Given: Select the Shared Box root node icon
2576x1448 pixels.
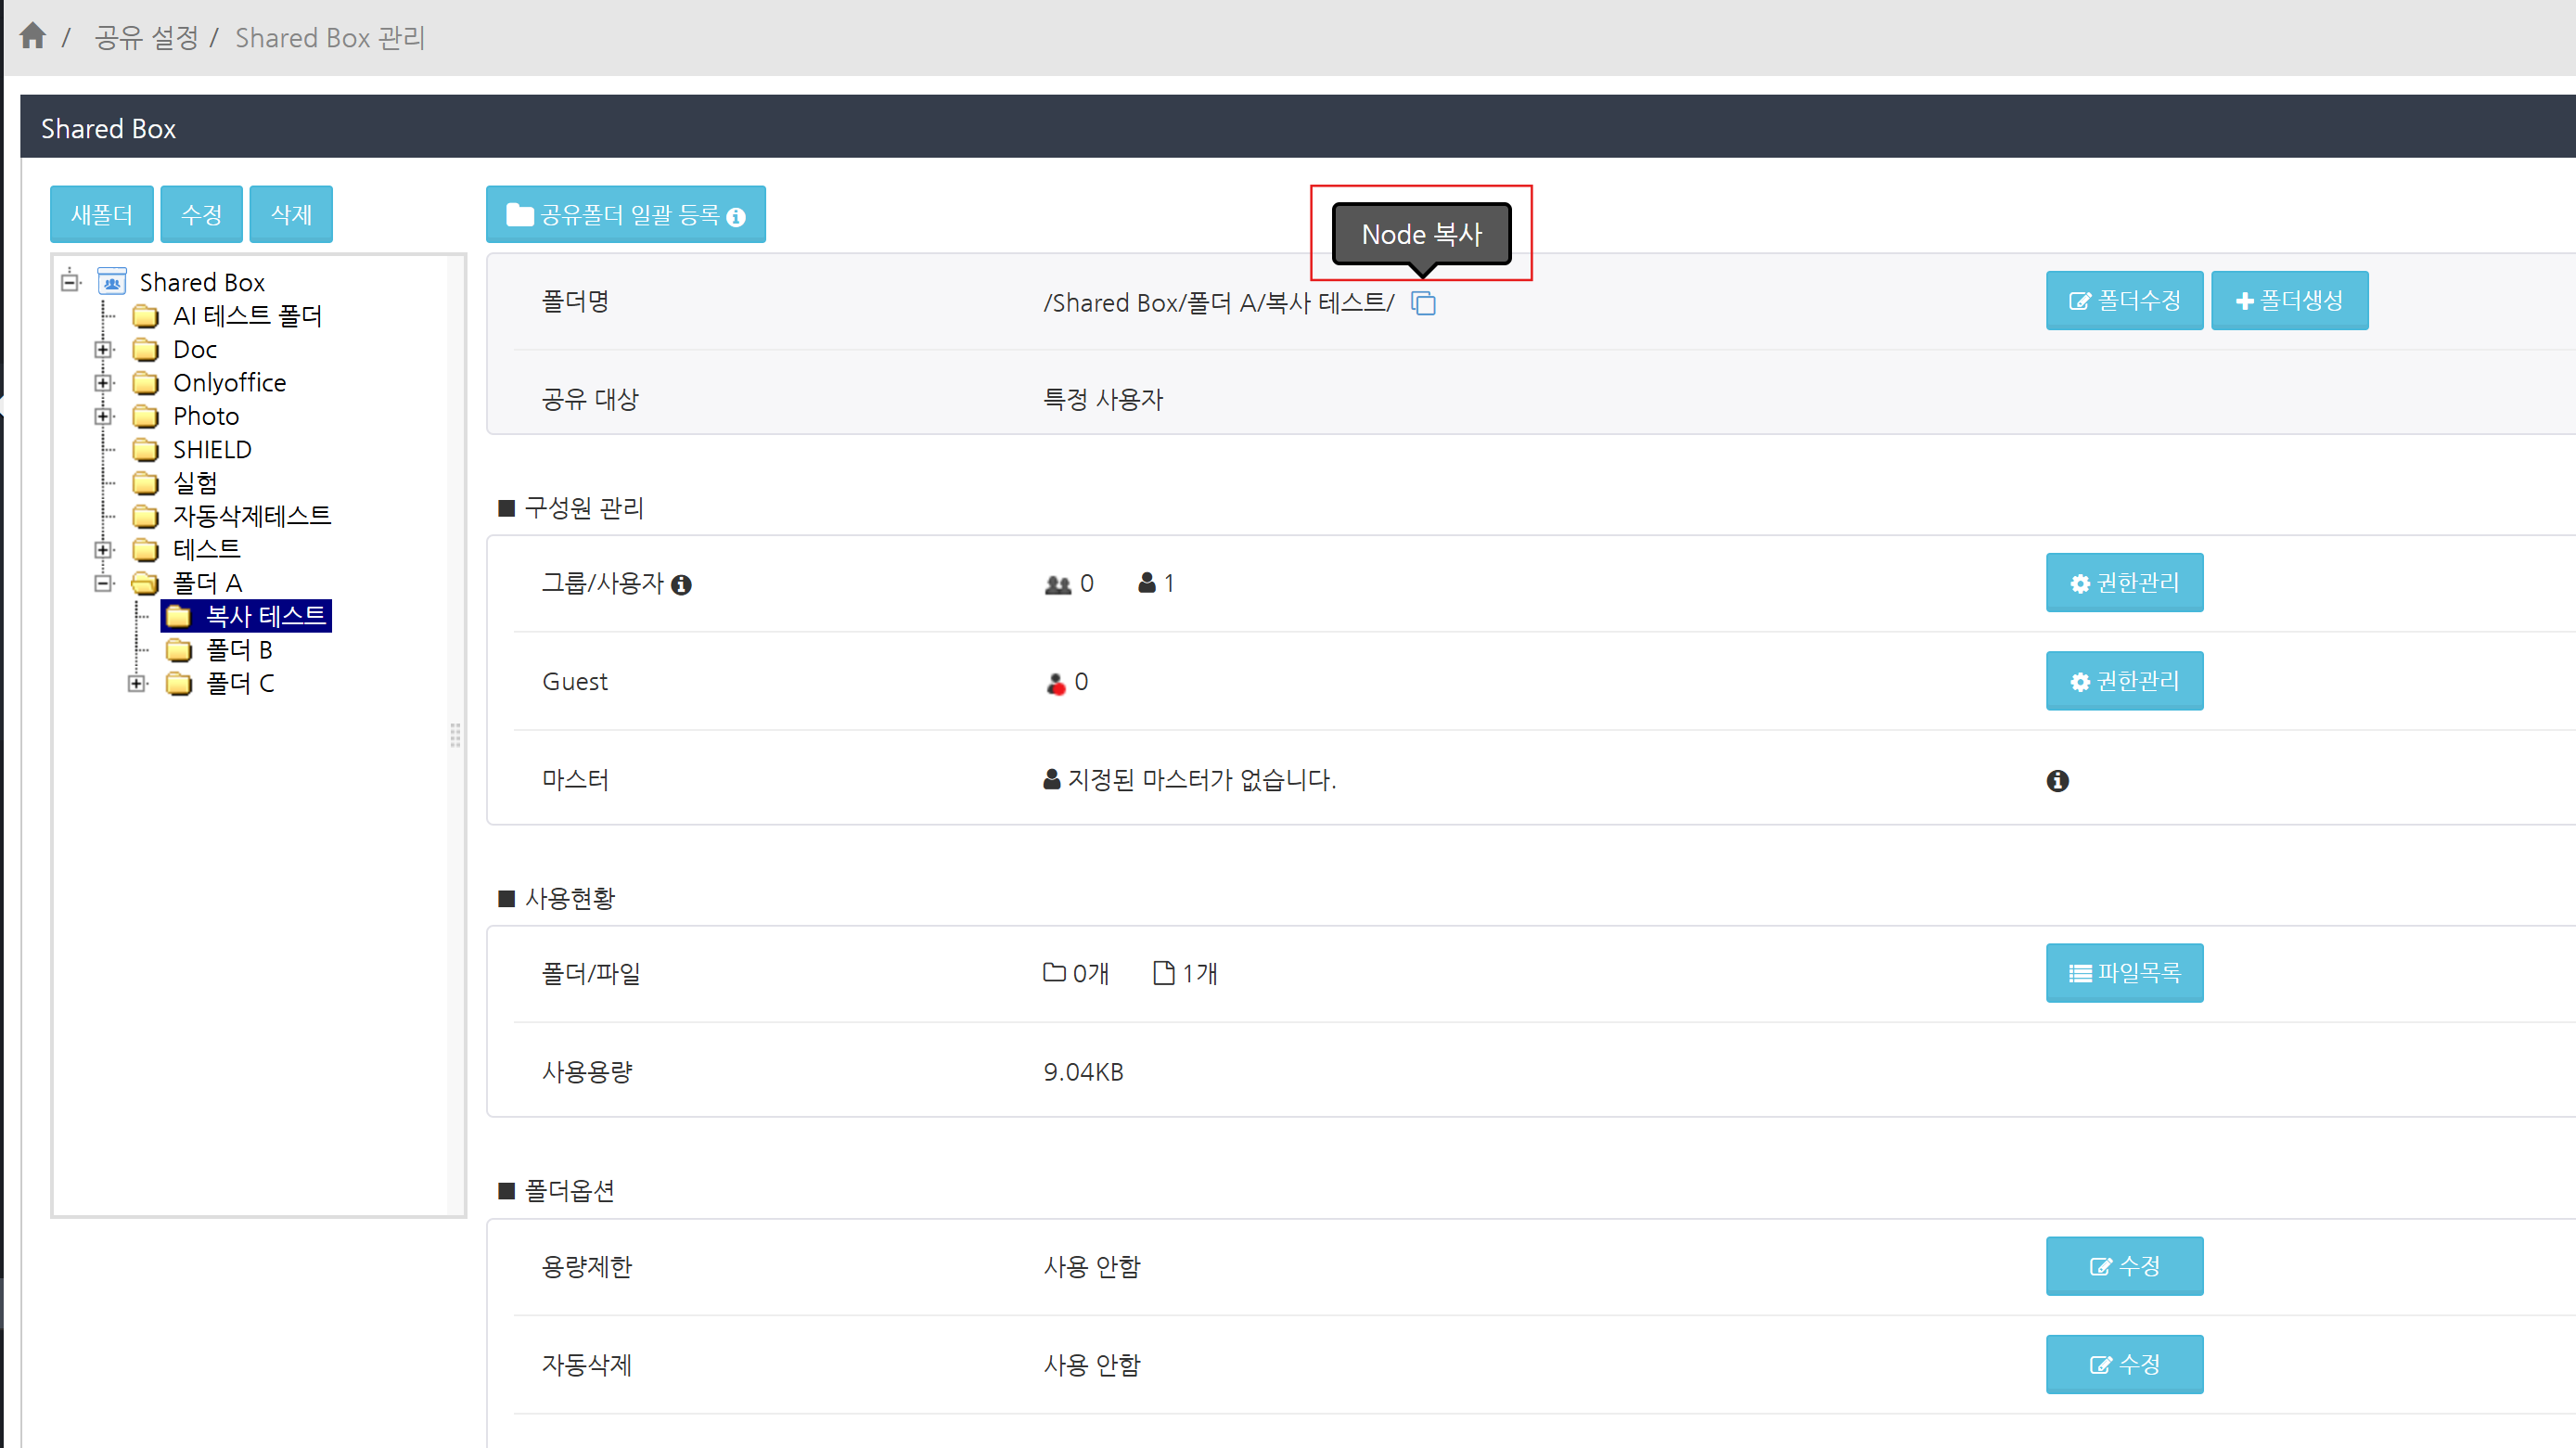Looking at the screenshot, I should 112,282.
